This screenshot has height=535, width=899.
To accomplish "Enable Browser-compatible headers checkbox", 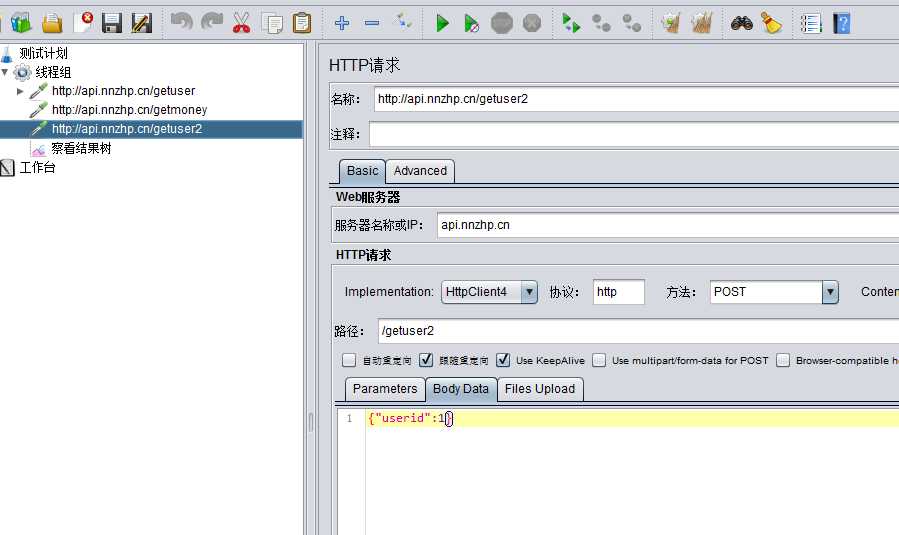I will [x=783, y=360].
